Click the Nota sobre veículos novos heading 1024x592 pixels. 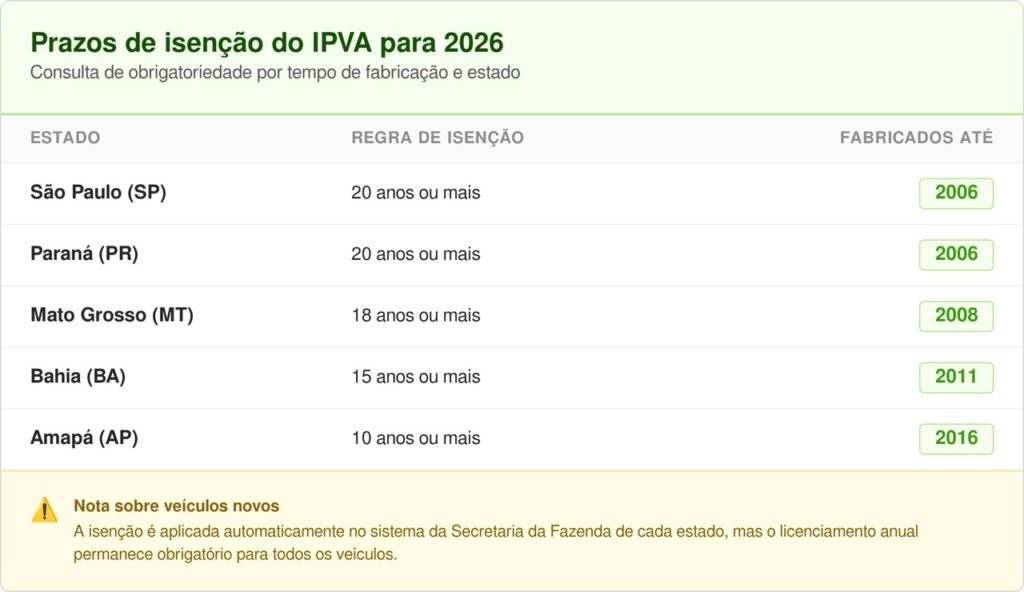click(x=176, y=506)
